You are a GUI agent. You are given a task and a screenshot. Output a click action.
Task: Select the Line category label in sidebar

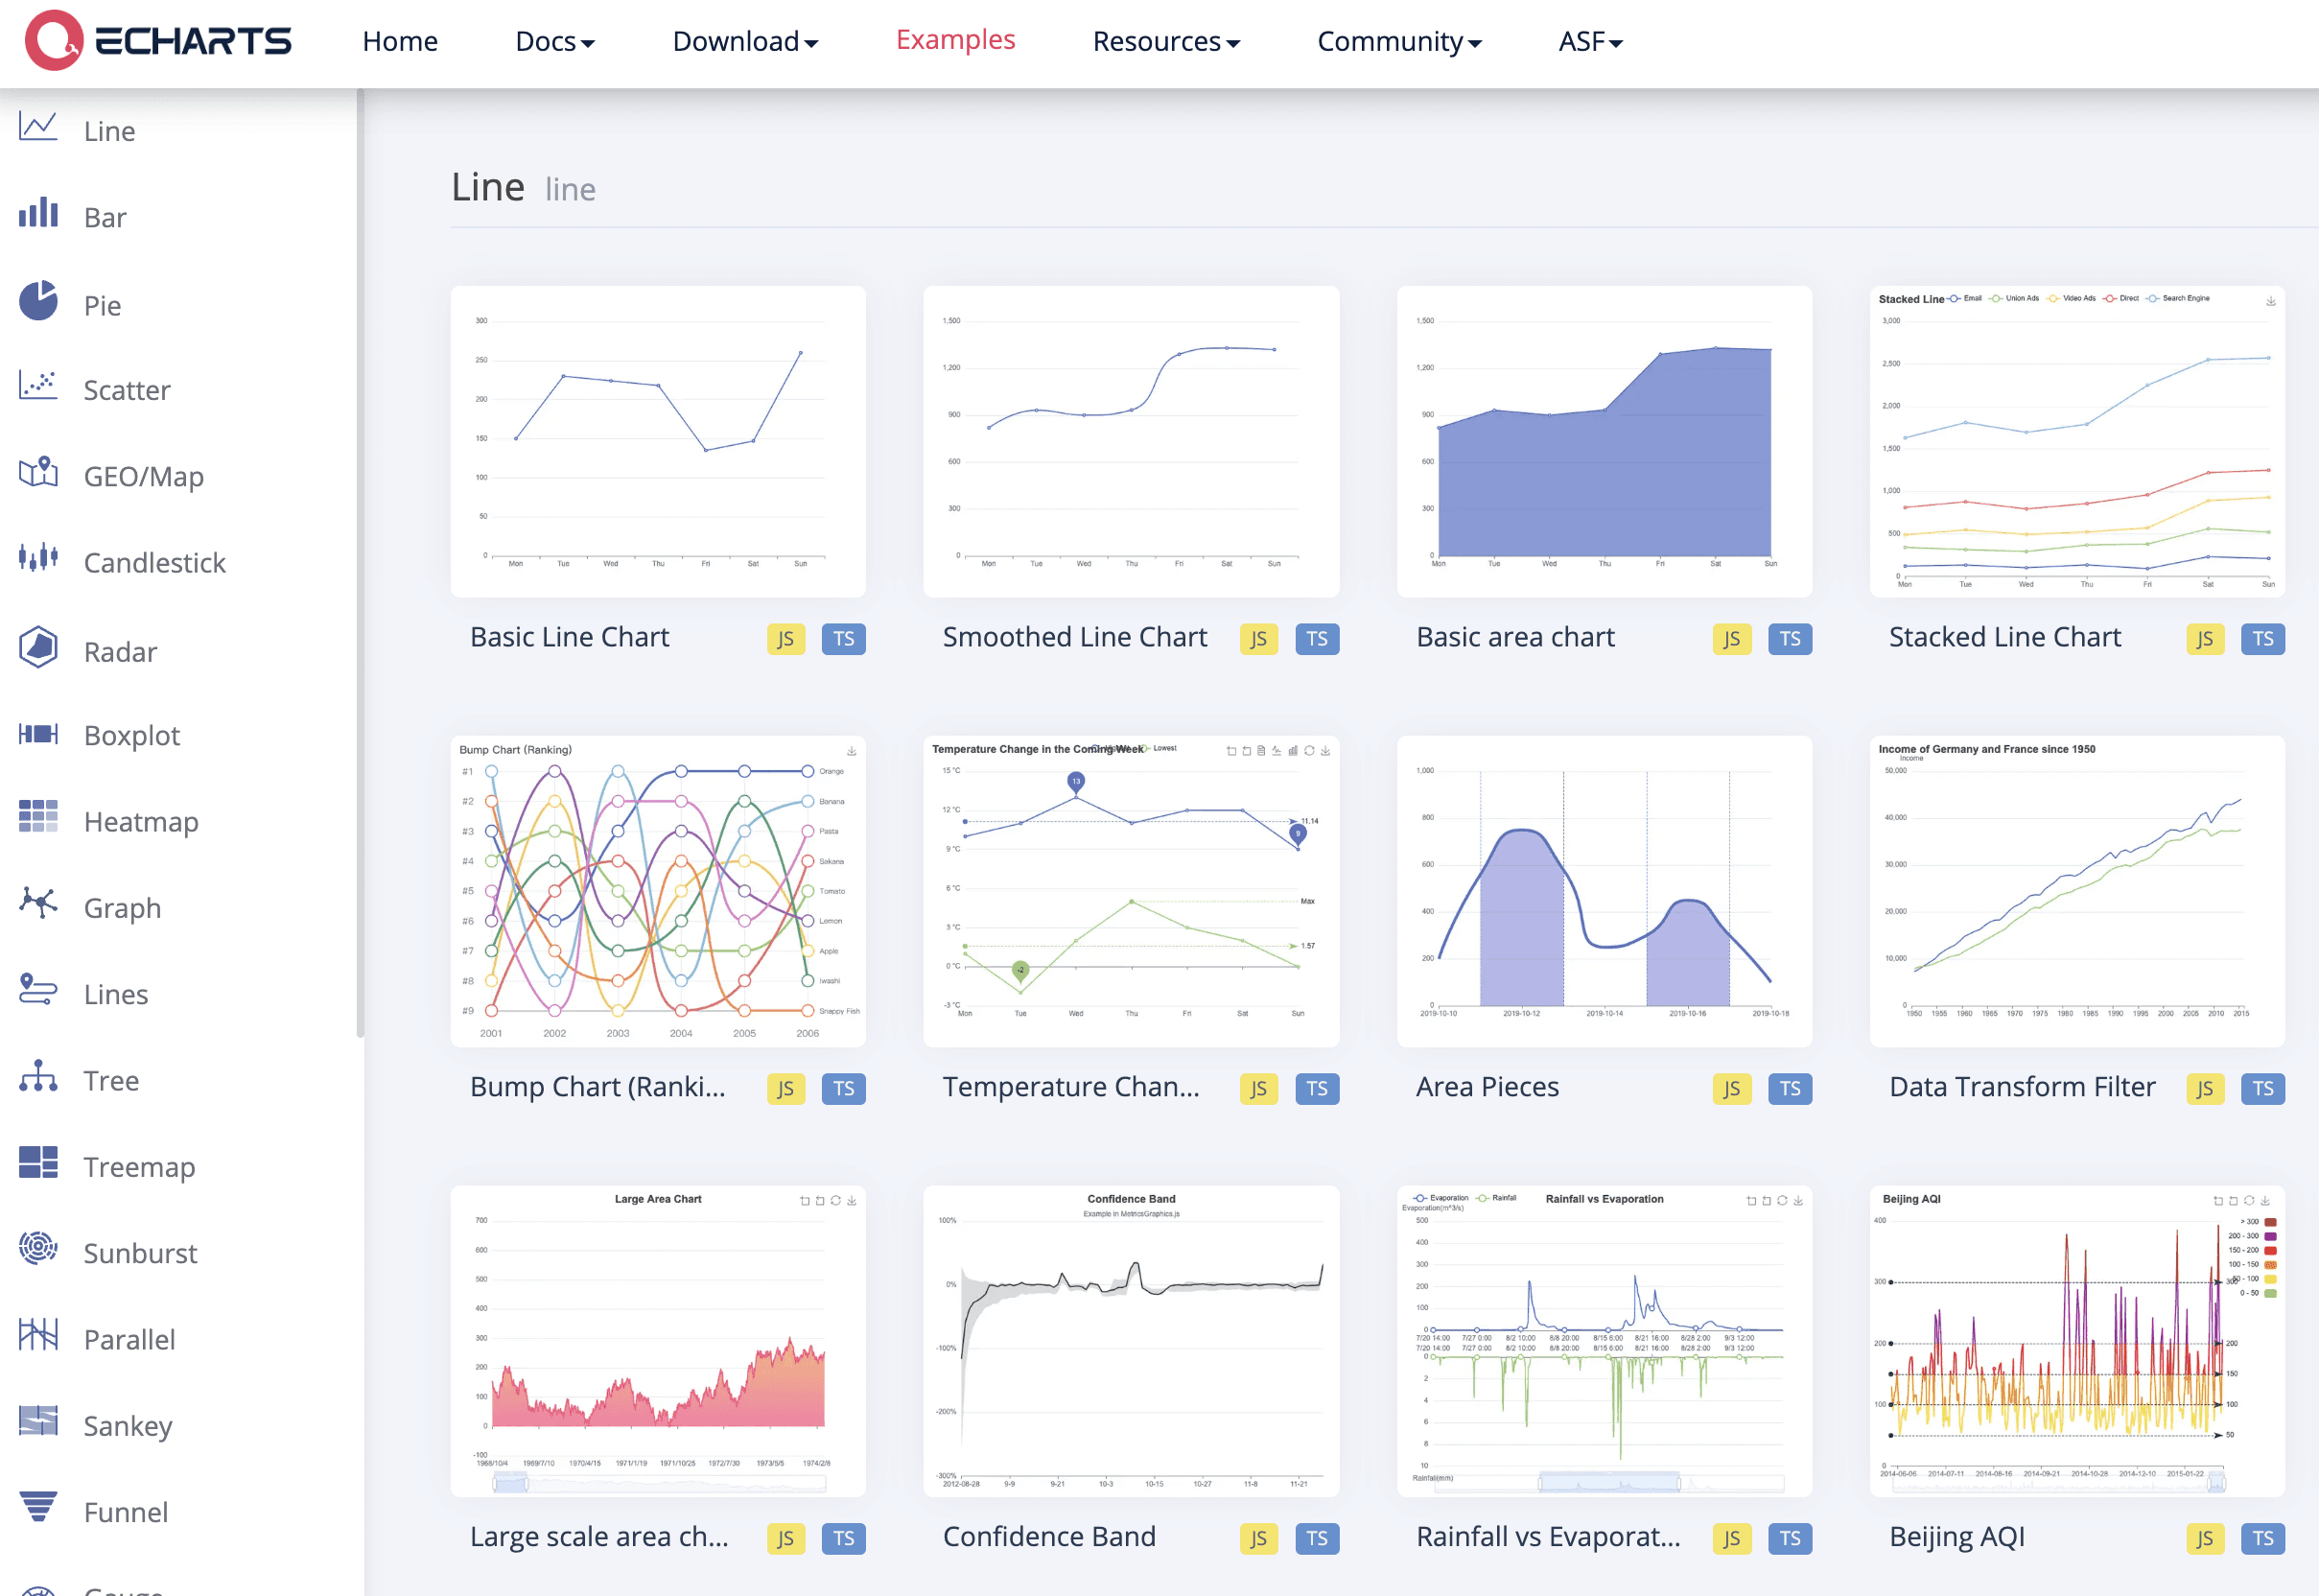[x=110, y=131]
